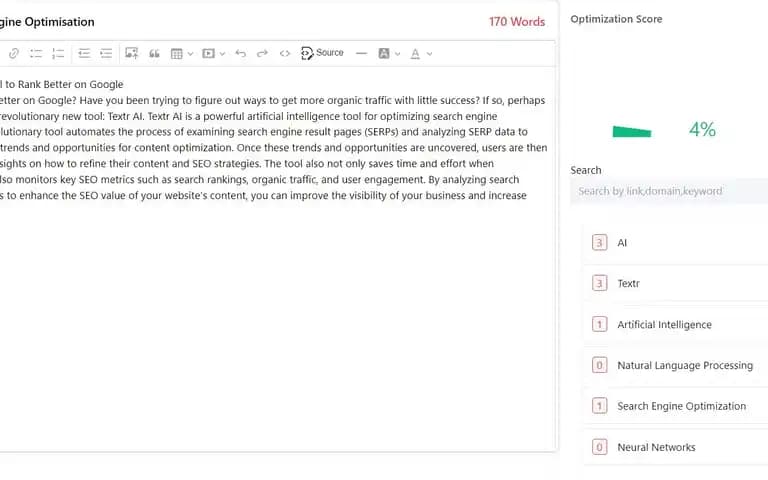
Task: Expand the font color dropdown arrow
Action: tap(430, 53)
